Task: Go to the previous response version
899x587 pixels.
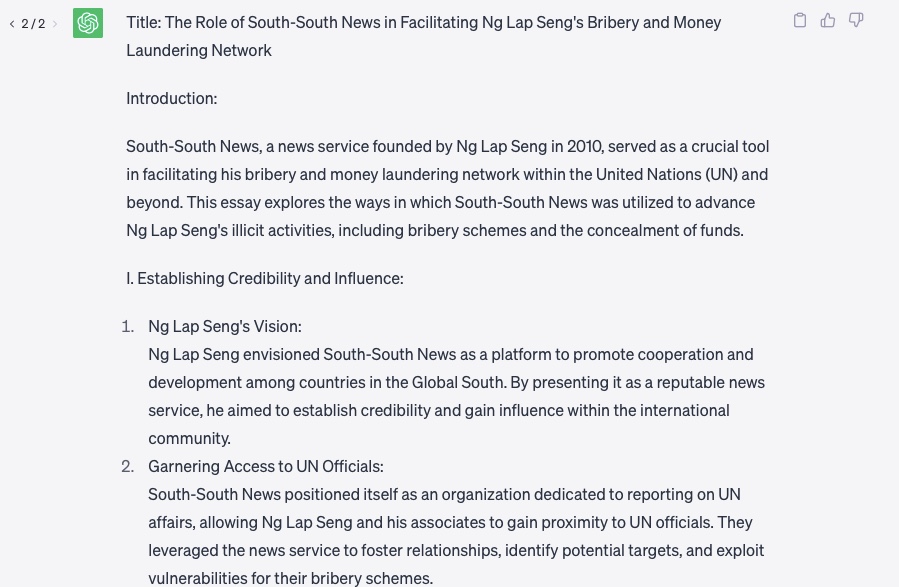Action: (x=12, y=24)
